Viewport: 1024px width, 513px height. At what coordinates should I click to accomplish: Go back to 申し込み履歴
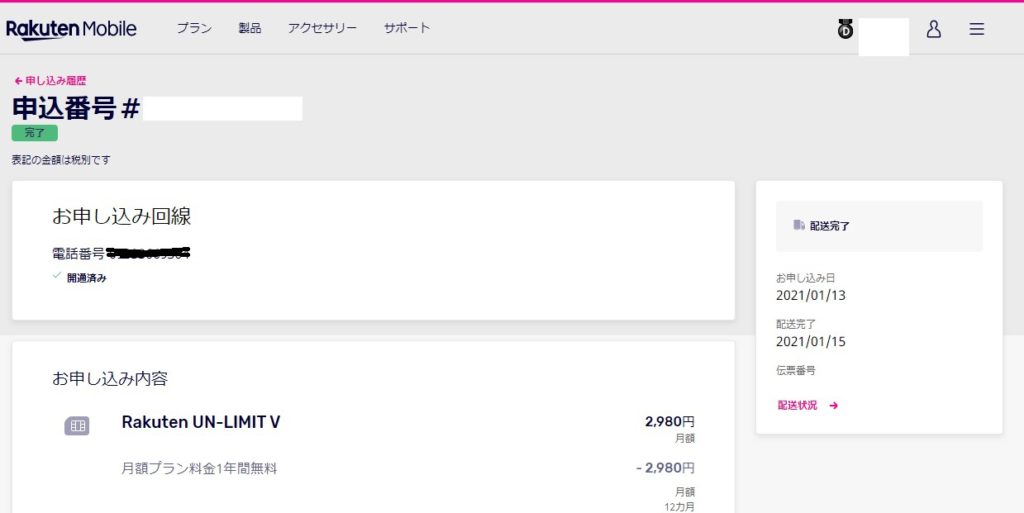[56, 81]
